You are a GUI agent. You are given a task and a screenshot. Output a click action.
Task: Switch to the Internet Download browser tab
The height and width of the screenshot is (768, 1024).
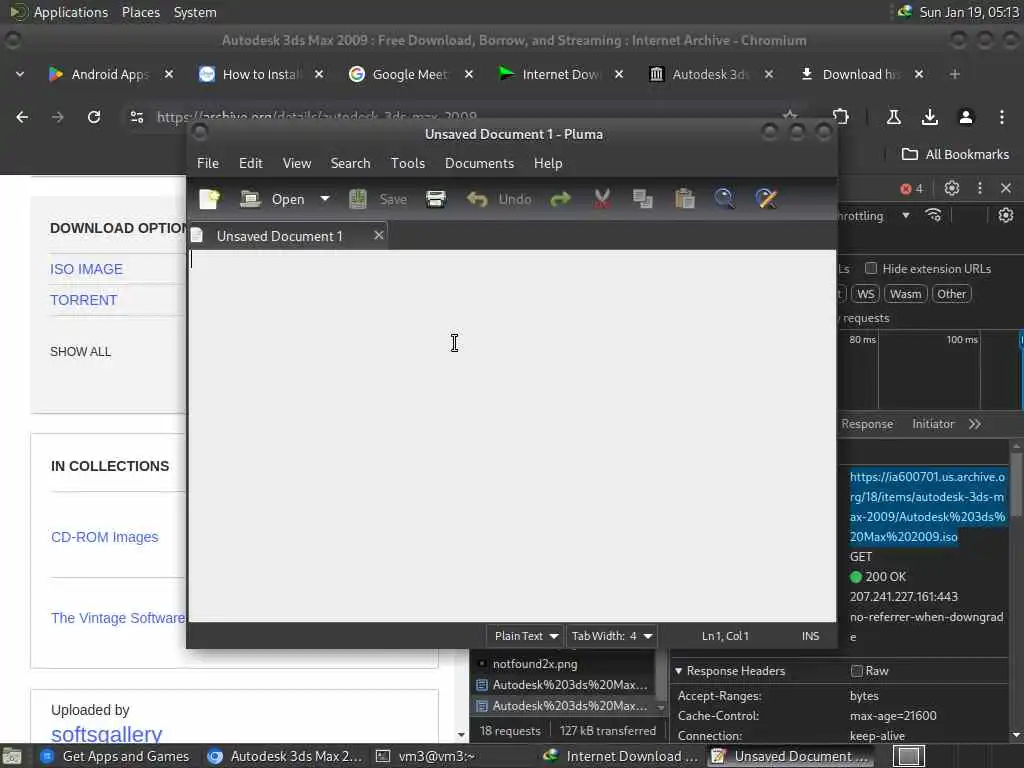pyautogui.click(x=561, y=74)
